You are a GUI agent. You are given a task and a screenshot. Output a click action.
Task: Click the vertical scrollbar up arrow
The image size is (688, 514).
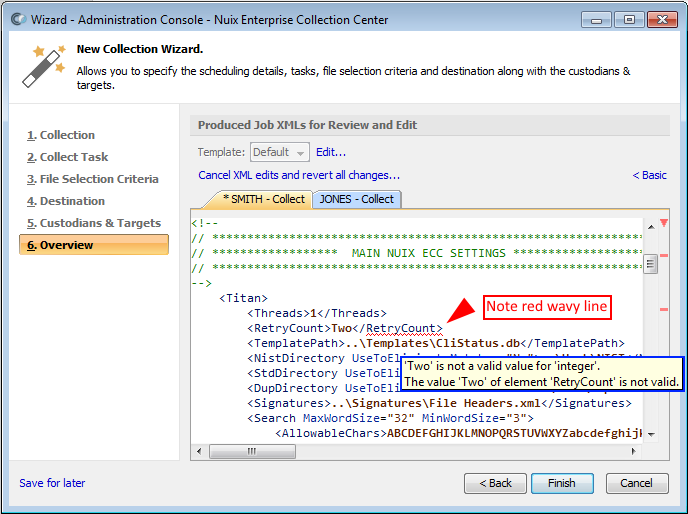tap(651, 227)
